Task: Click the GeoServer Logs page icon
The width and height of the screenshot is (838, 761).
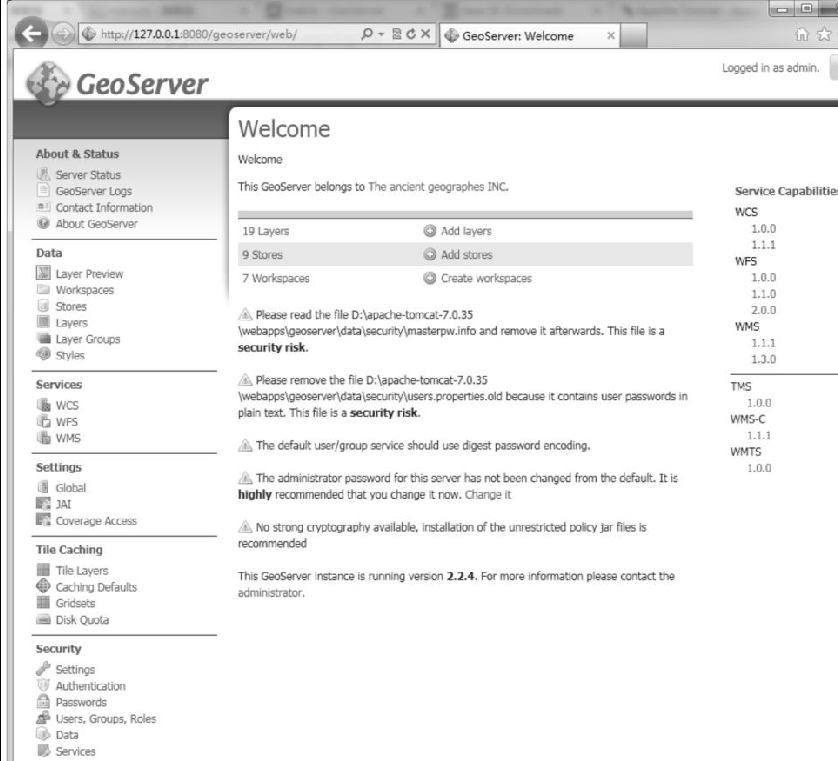Action: [43, 190]
